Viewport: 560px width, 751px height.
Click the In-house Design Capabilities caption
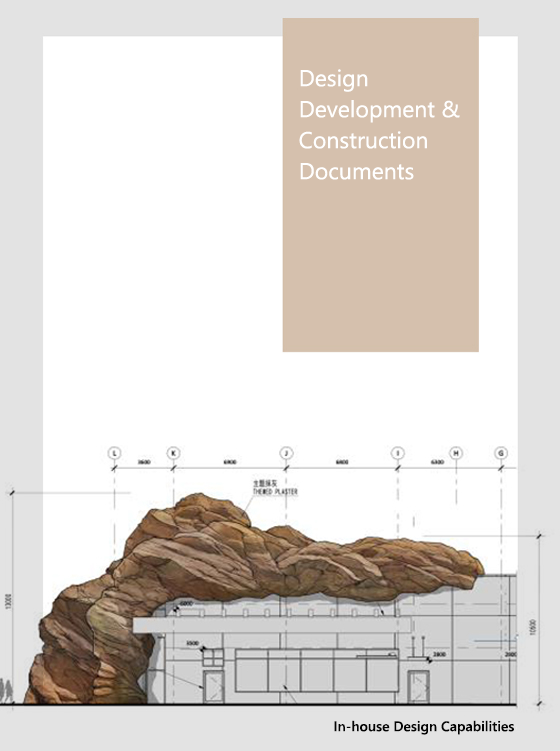(x=424, y=727)
